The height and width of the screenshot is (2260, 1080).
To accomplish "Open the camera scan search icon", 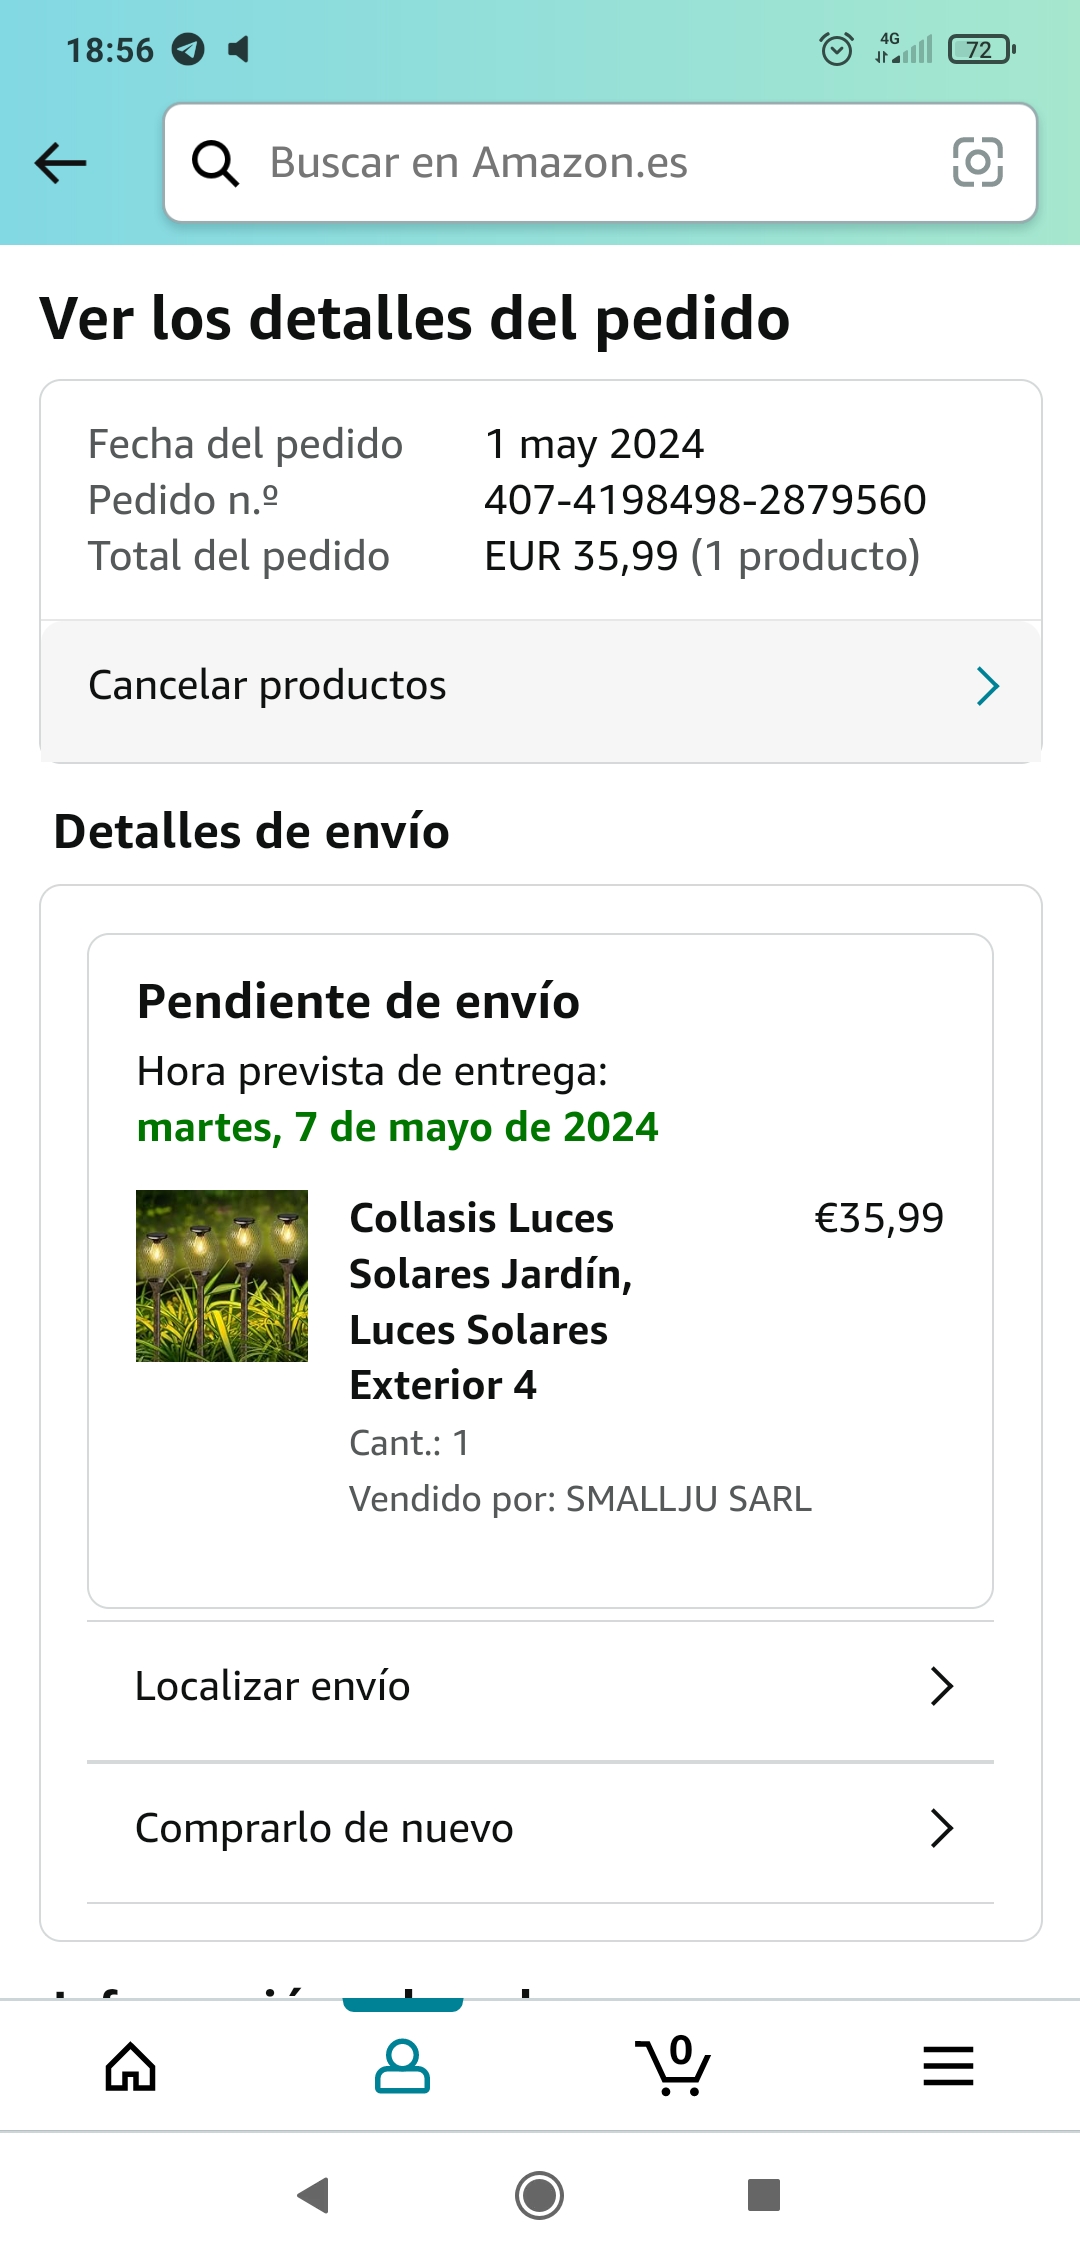I will 977,163.
